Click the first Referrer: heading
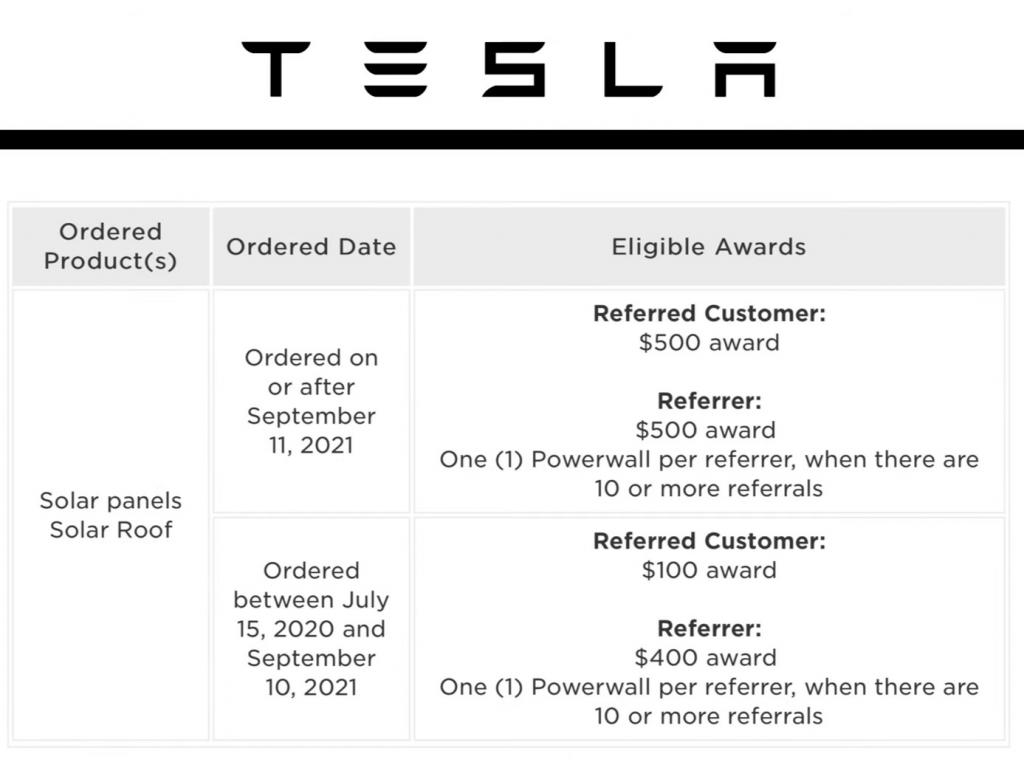Viewport: 1024px width, 765px height. [x=709, y=400]
